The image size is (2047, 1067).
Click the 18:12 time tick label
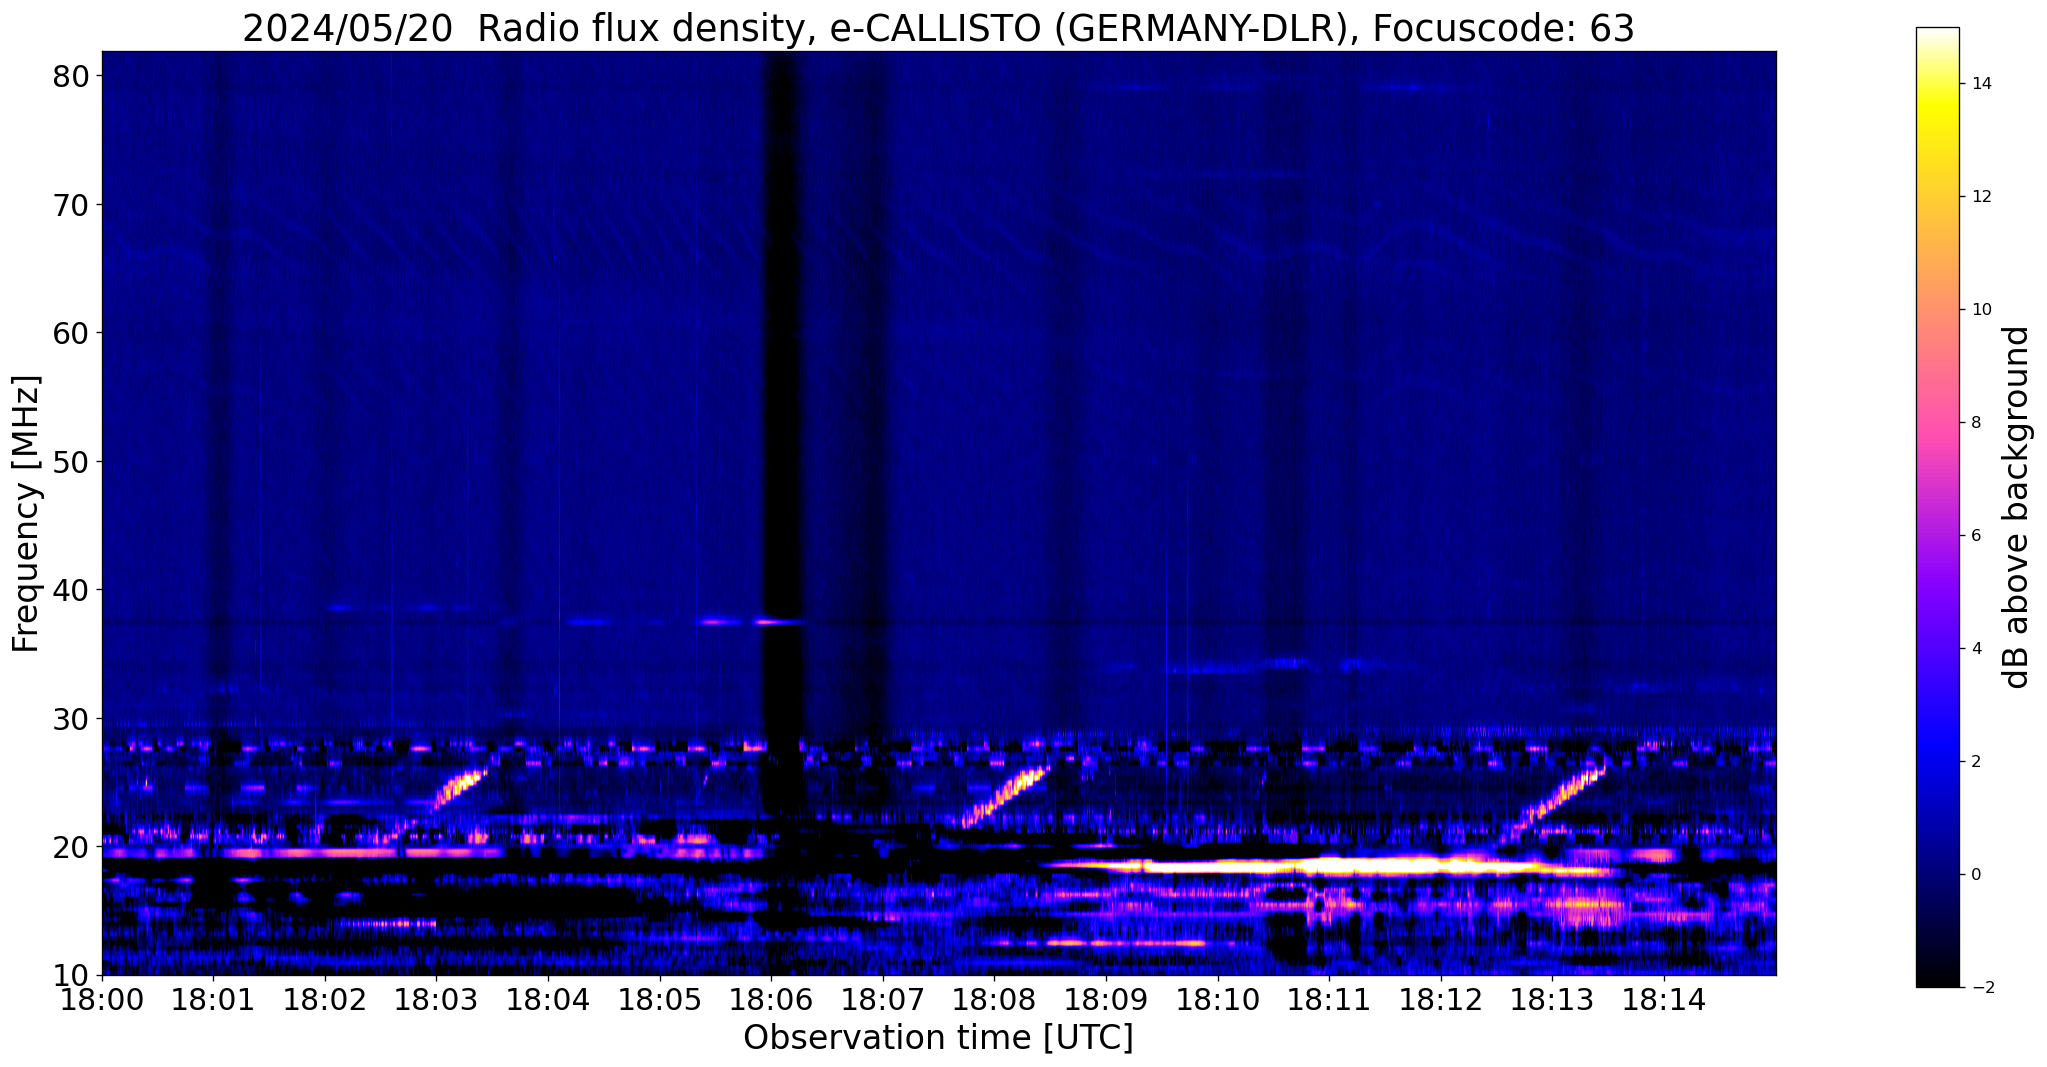tap(1441, 999)
